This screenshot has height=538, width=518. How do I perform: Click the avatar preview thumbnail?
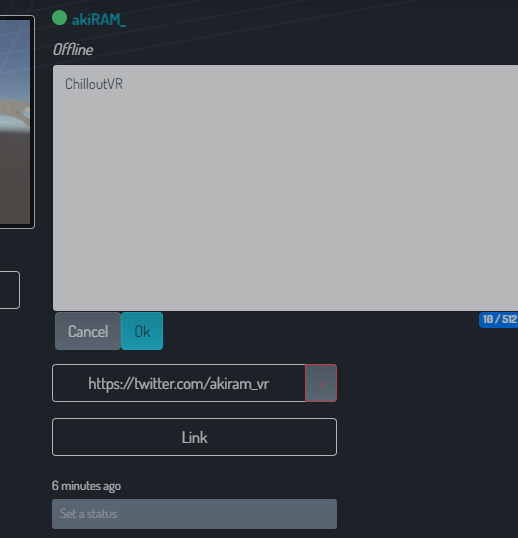click(x=15, y=122)
